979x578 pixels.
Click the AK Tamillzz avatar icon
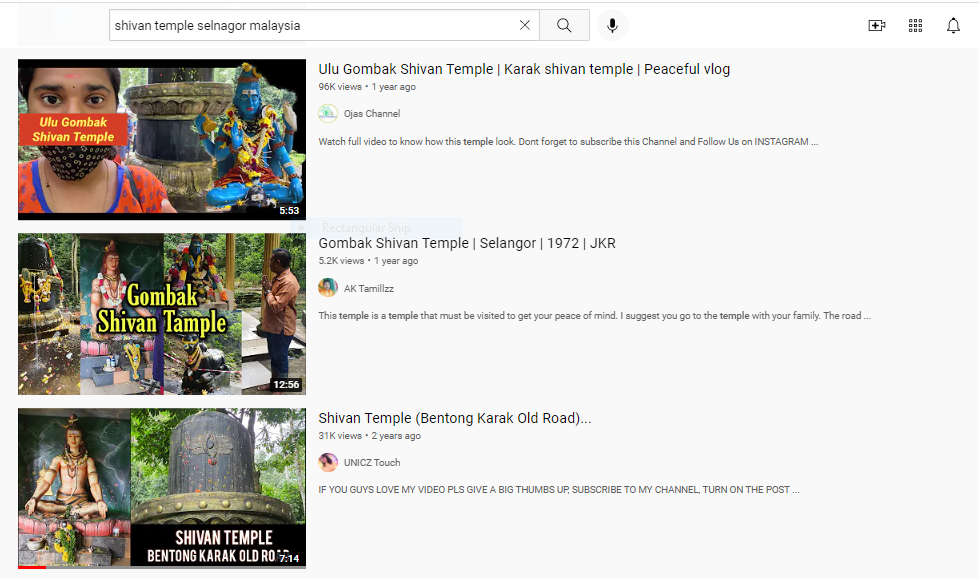[x=328, y=288]
